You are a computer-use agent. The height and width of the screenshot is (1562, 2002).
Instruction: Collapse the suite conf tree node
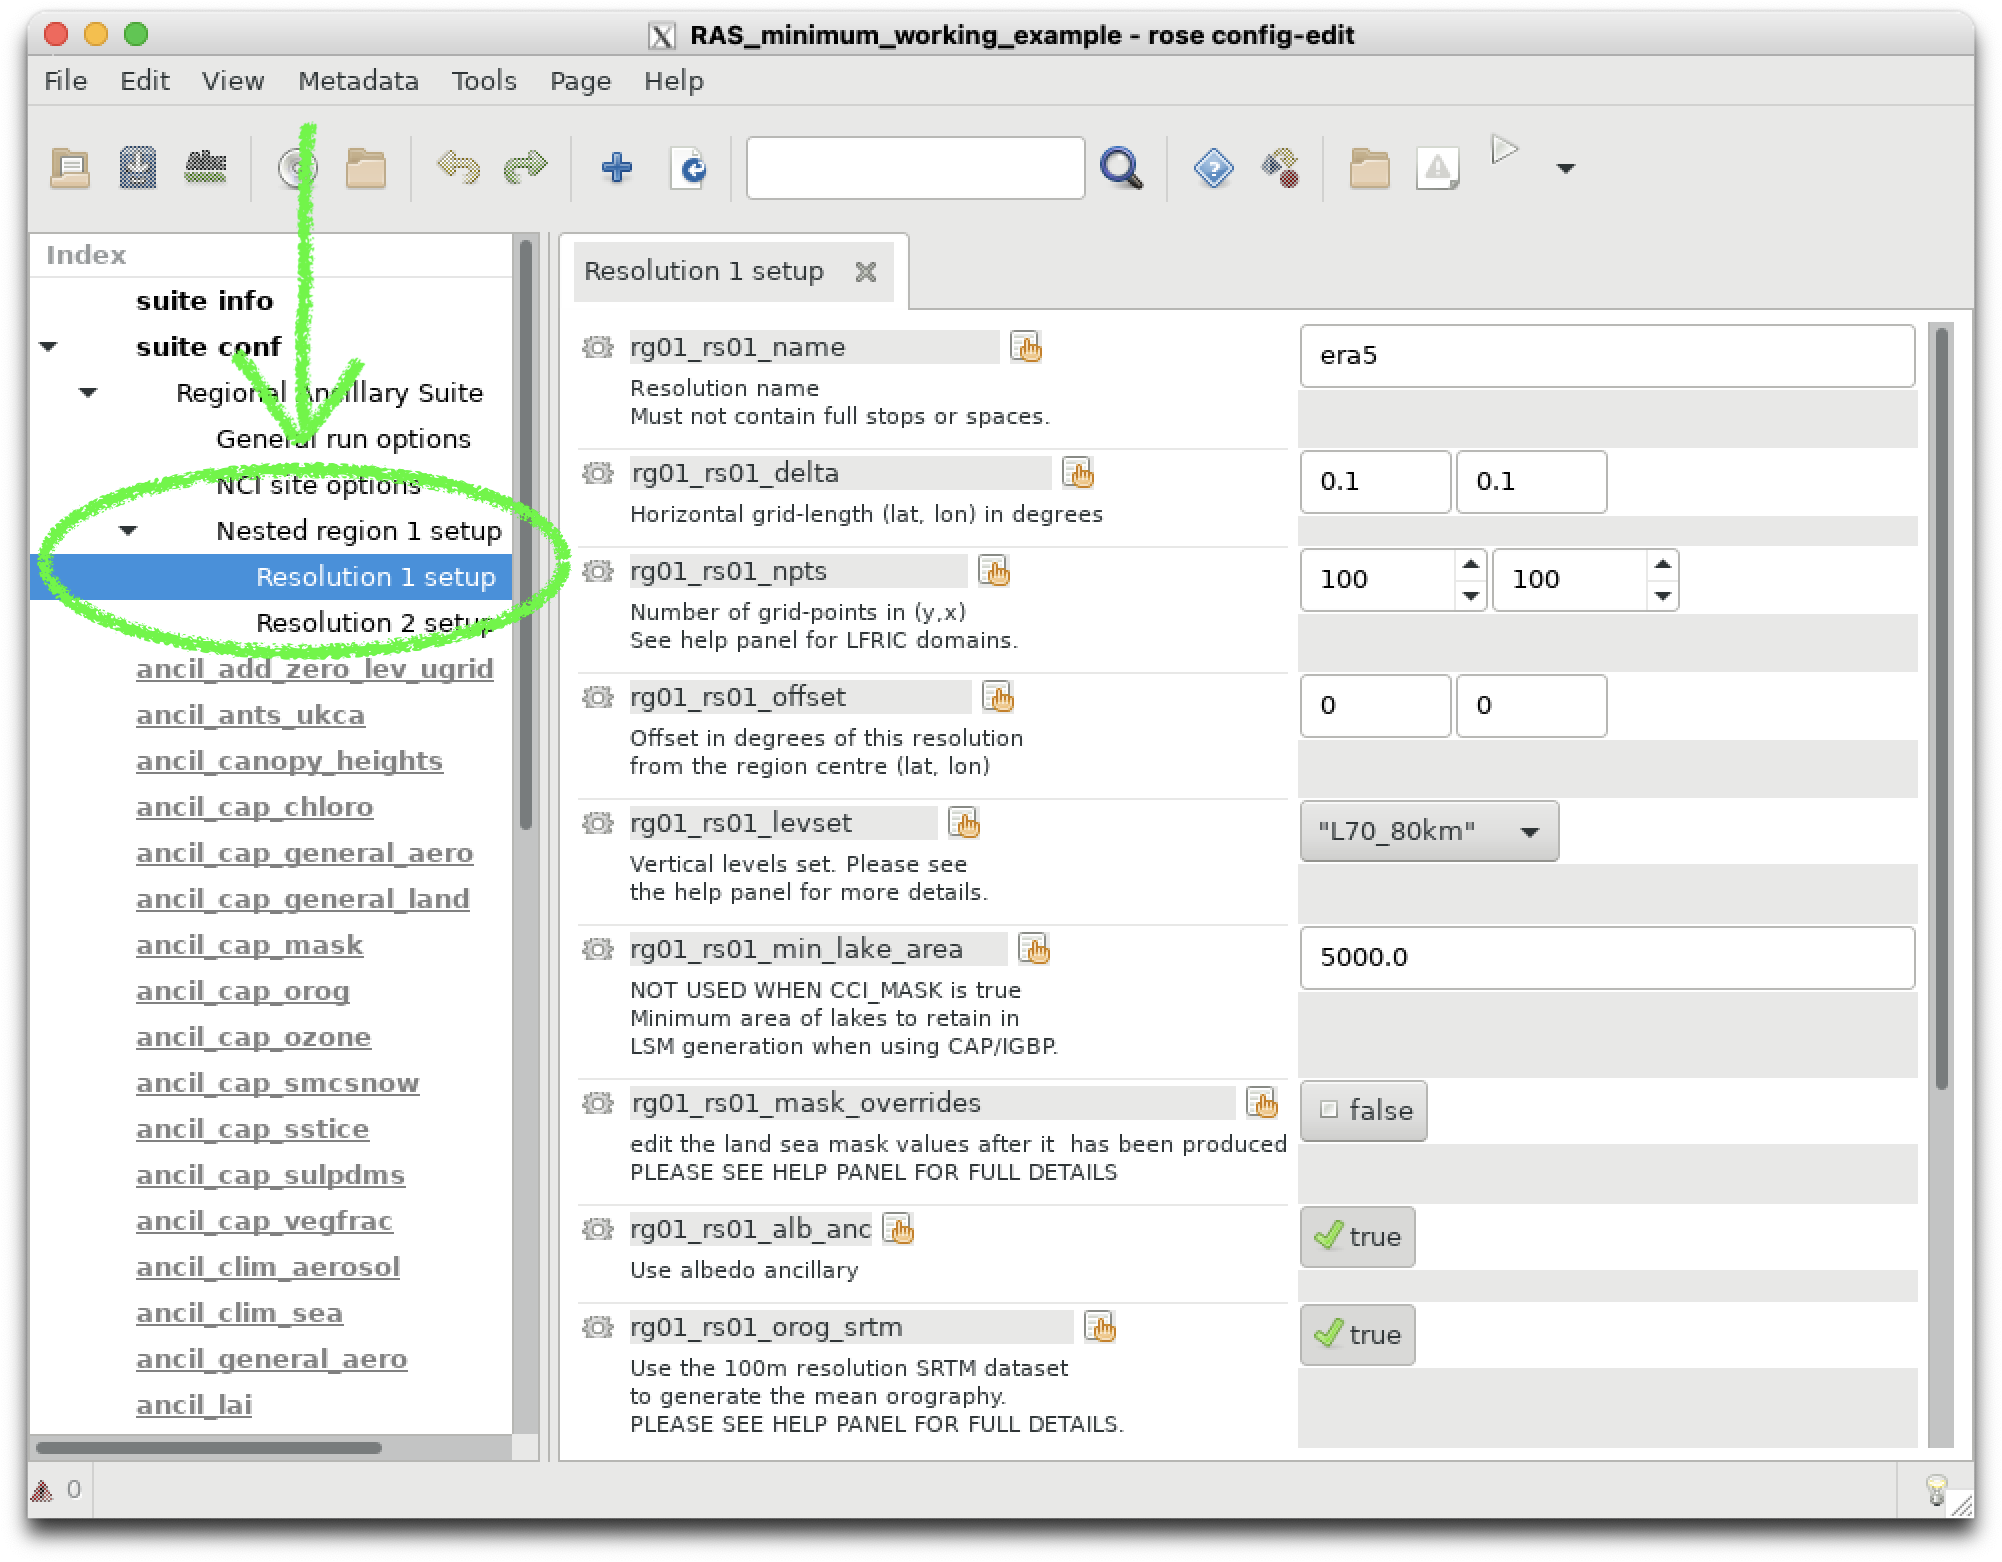tap(48, 347)
